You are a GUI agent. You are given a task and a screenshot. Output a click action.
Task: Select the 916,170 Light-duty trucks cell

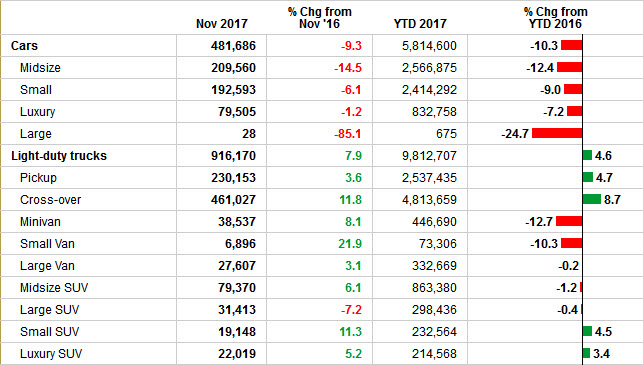click(233, 156)
